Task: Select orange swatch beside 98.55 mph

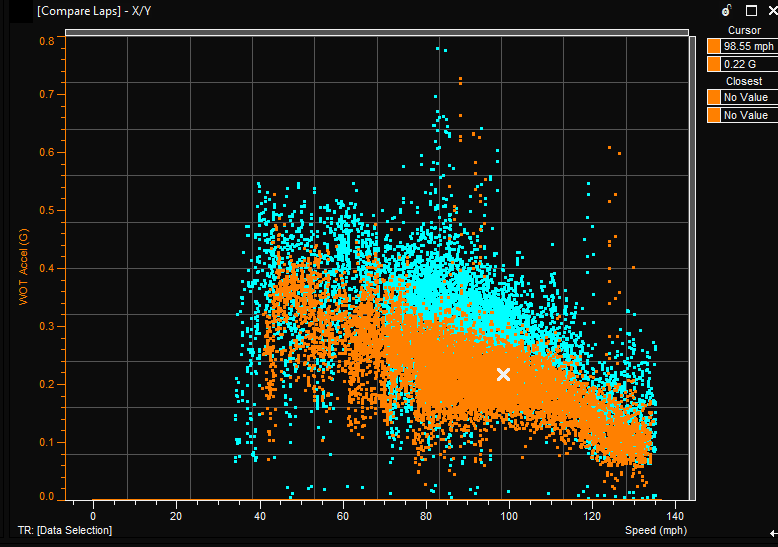Action: (714, 46)
